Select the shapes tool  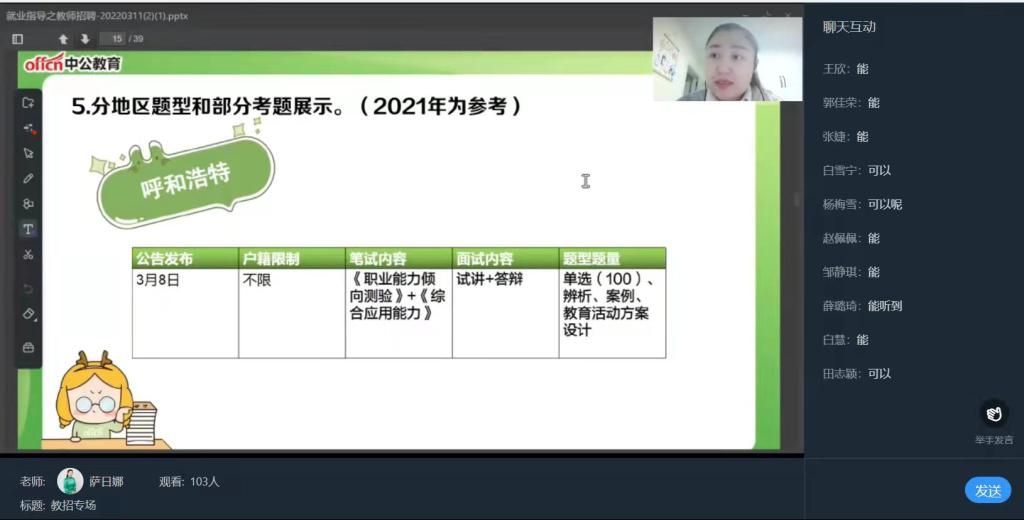pyautogui.click(x=28, y=204)
